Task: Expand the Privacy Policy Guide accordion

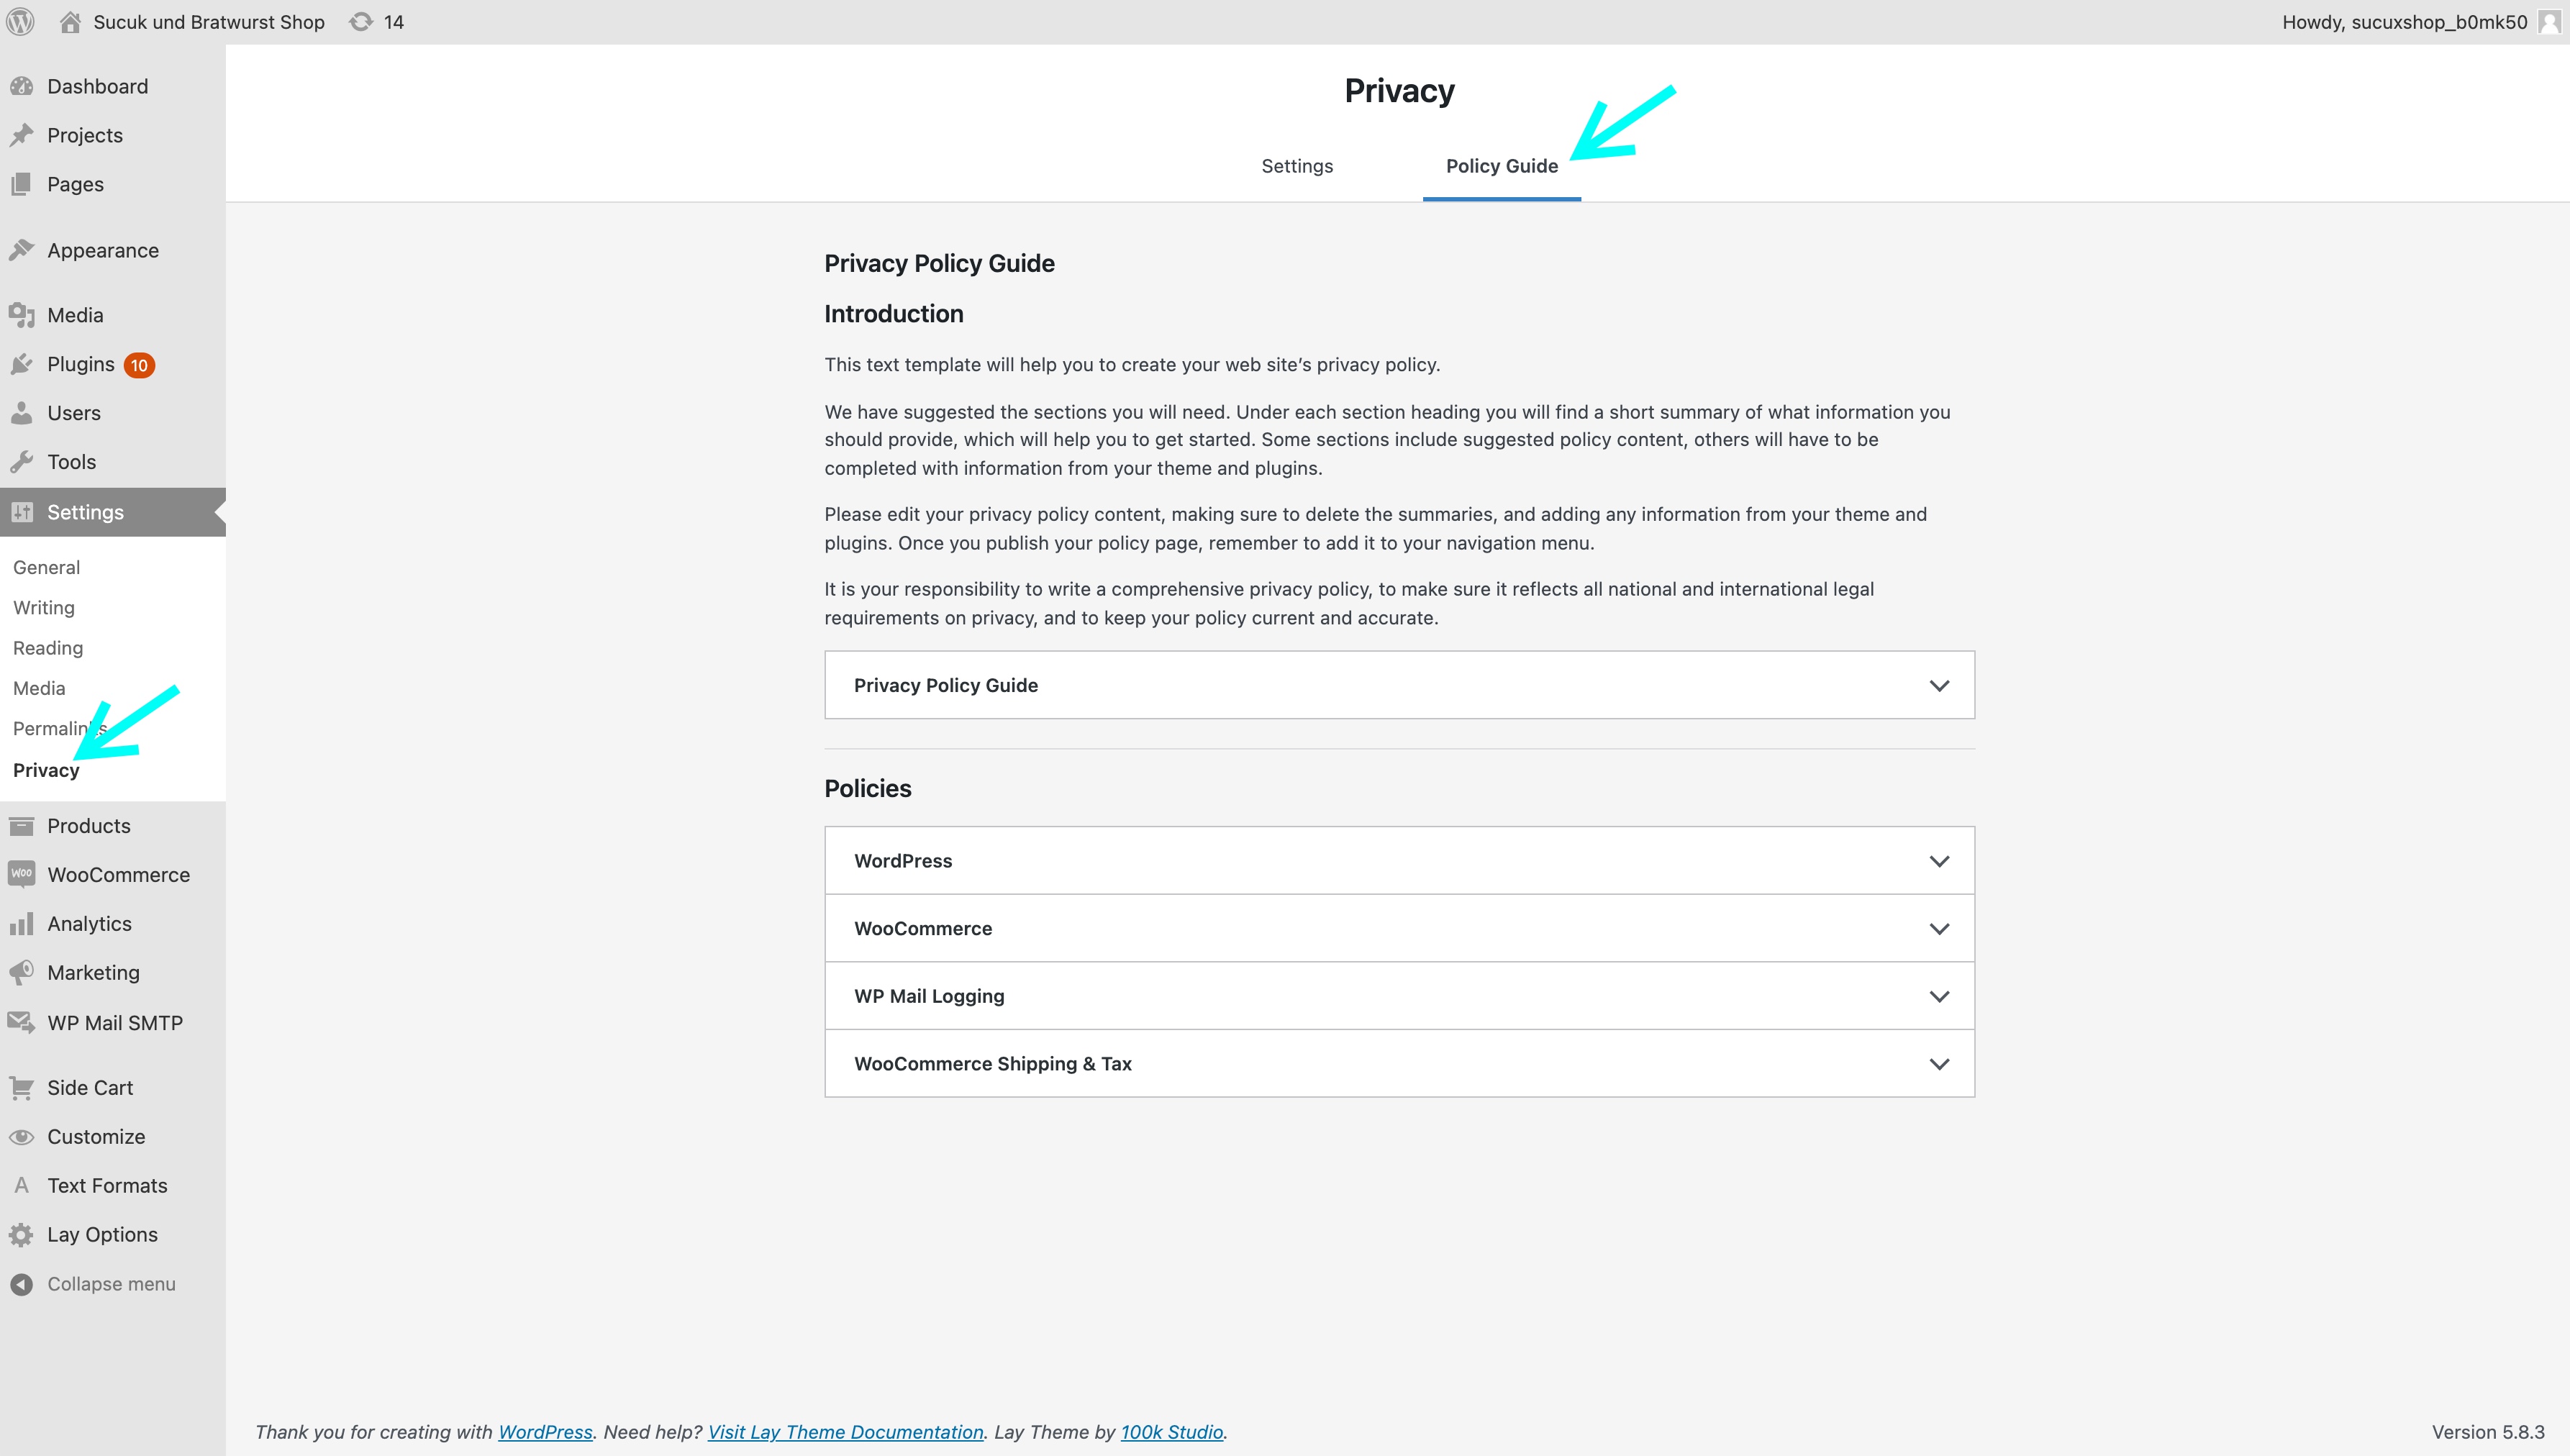Action: click(x=1399, y=685)
